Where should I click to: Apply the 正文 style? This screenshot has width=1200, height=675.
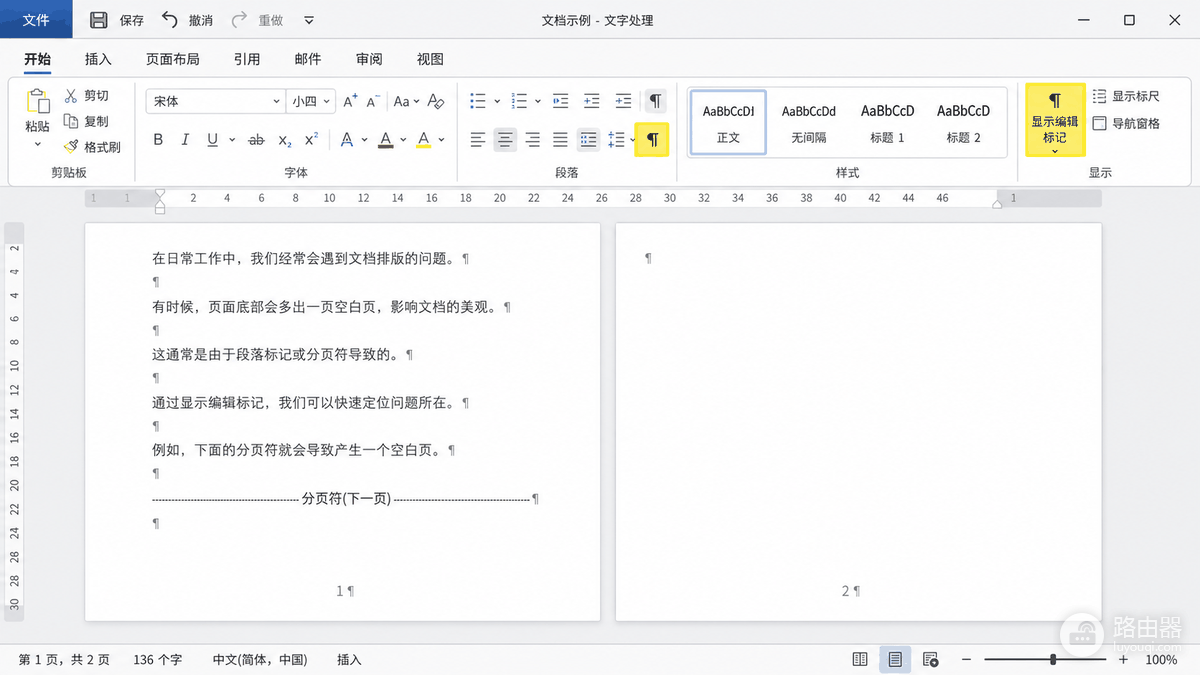coord(728,122)
